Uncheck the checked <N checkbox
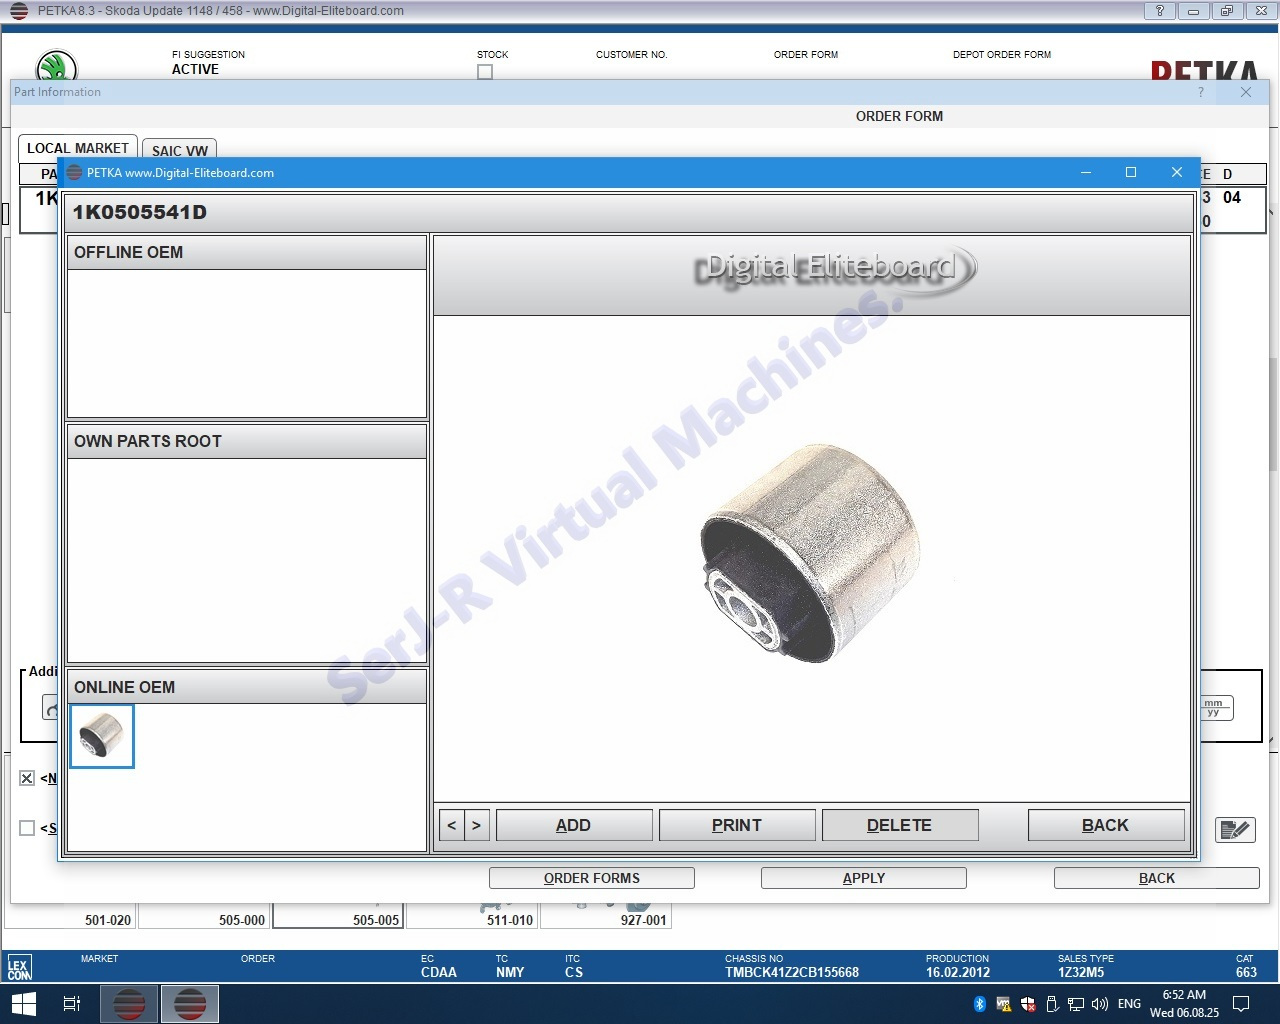Image resolution: width=1280 pixels, height=1024 pixels. coord(27,778)
